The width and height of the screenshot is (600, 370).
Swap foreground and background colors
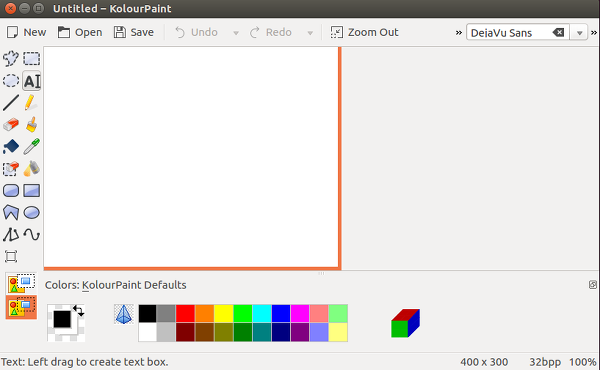[x=78, y=310]
